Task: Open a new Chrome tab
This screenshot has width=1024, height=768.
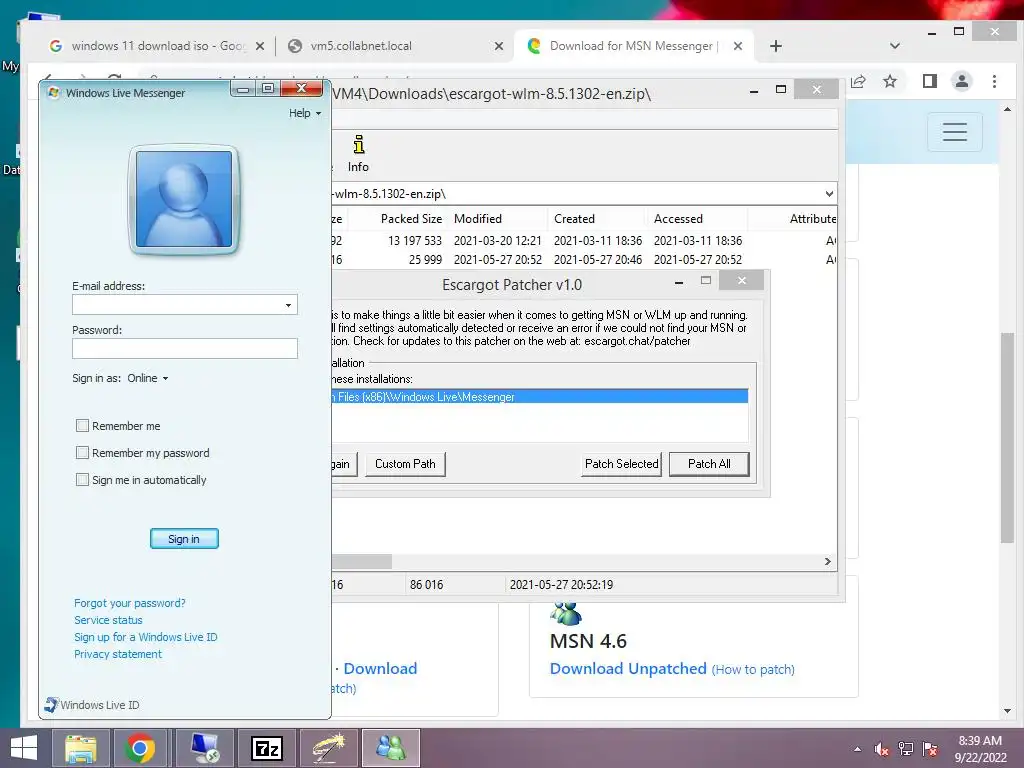Action: click(776, 46)
